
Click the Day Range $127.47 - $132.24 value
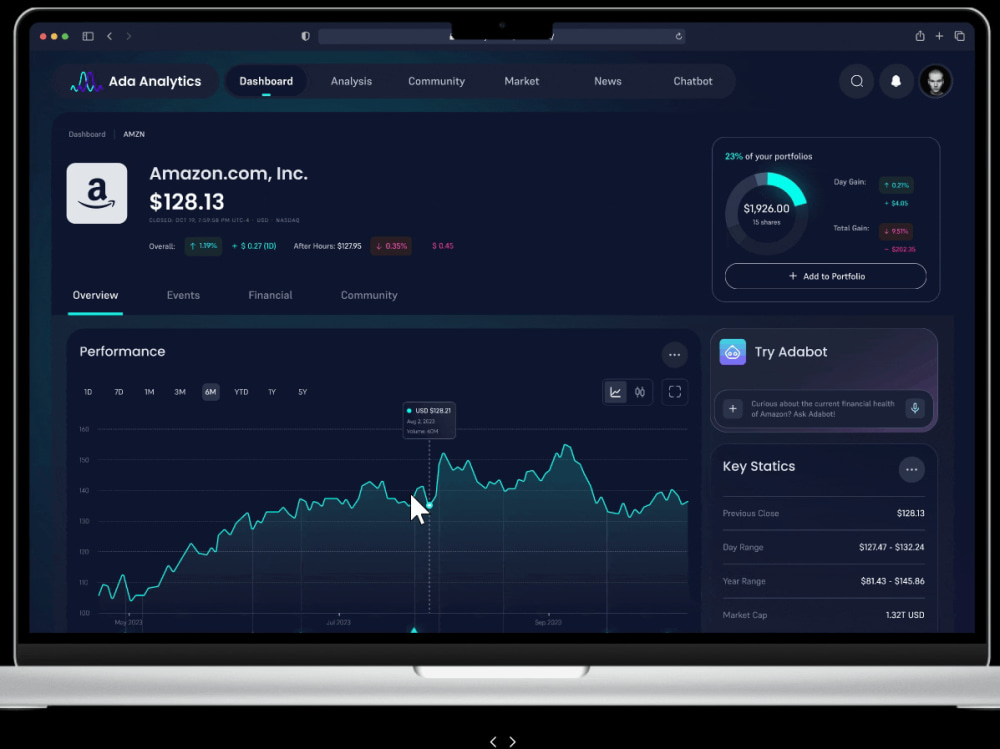[x=891, y=547]
